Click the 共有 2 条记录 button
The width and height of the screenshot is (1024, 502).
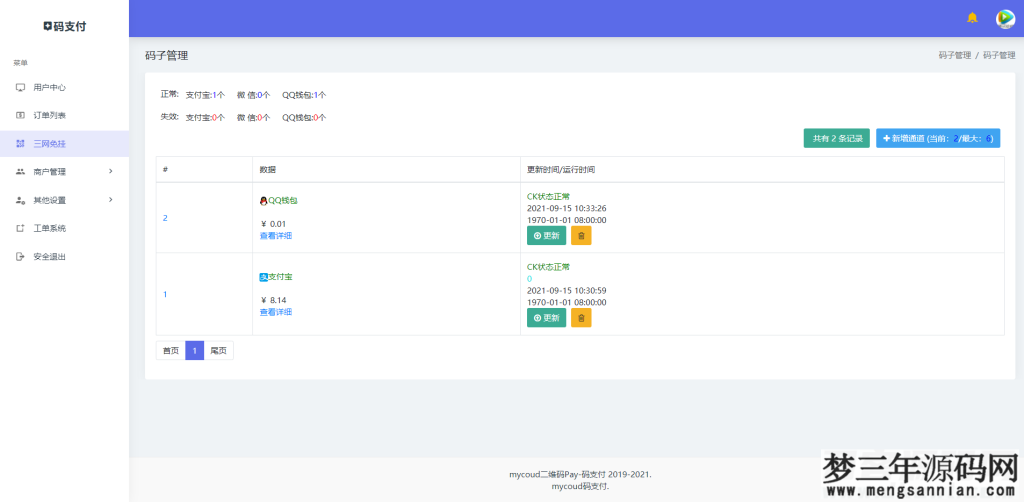pyautogui.click(x=836, y=138)
